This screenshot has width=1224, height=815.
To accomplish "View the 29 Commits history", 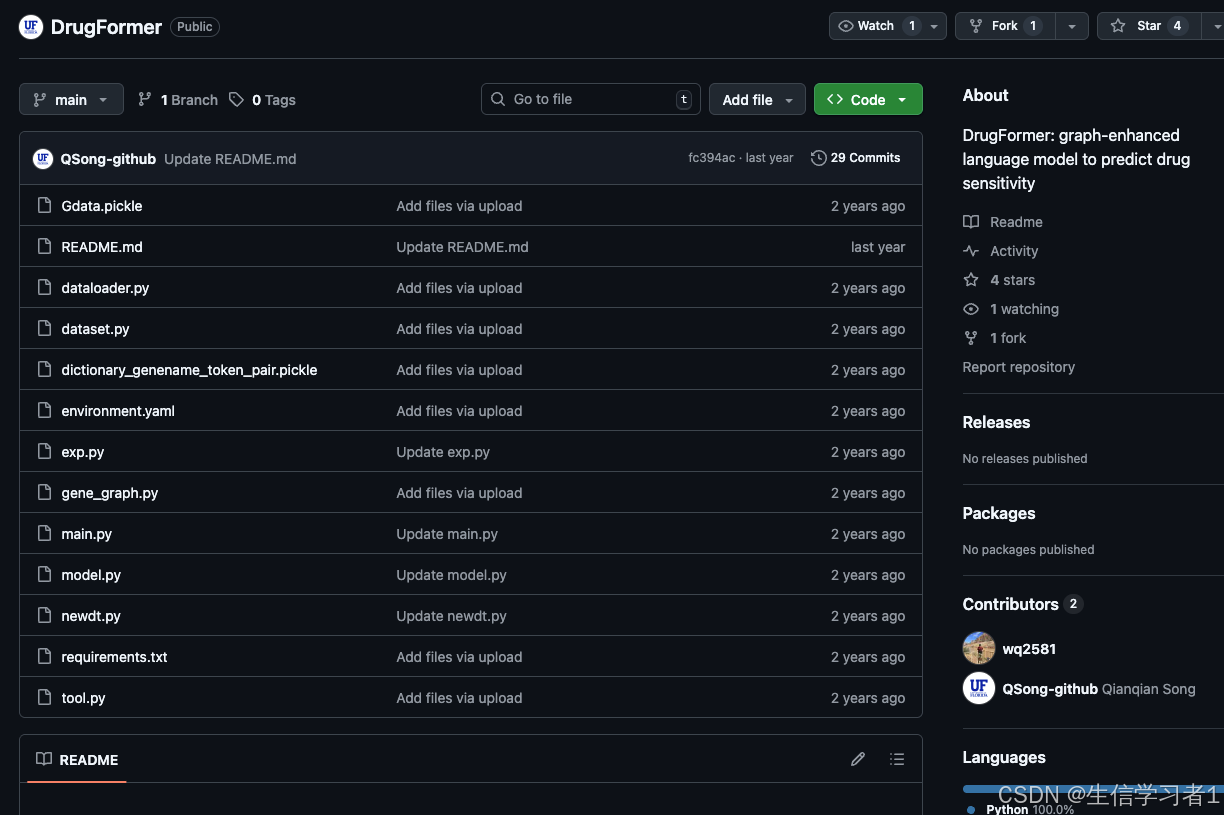I will click(x=855, y=158).
